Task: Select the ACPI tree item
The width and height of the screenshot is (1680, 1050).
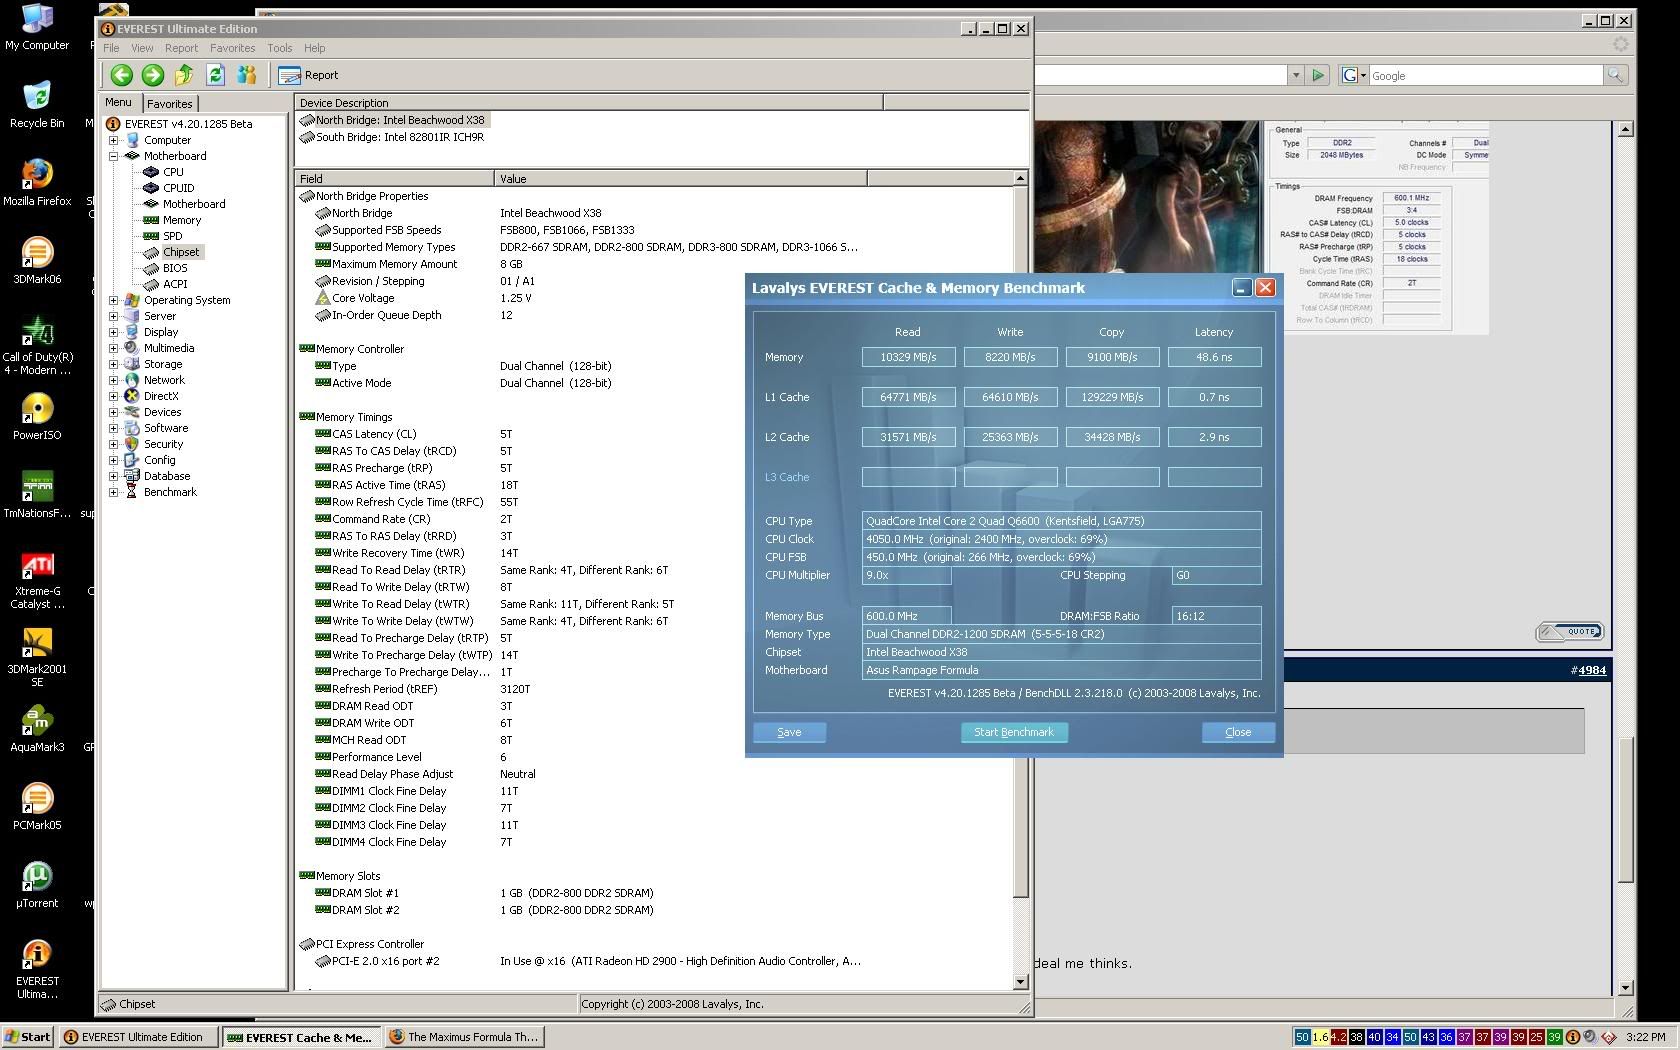Action: [x=175, y=284]
